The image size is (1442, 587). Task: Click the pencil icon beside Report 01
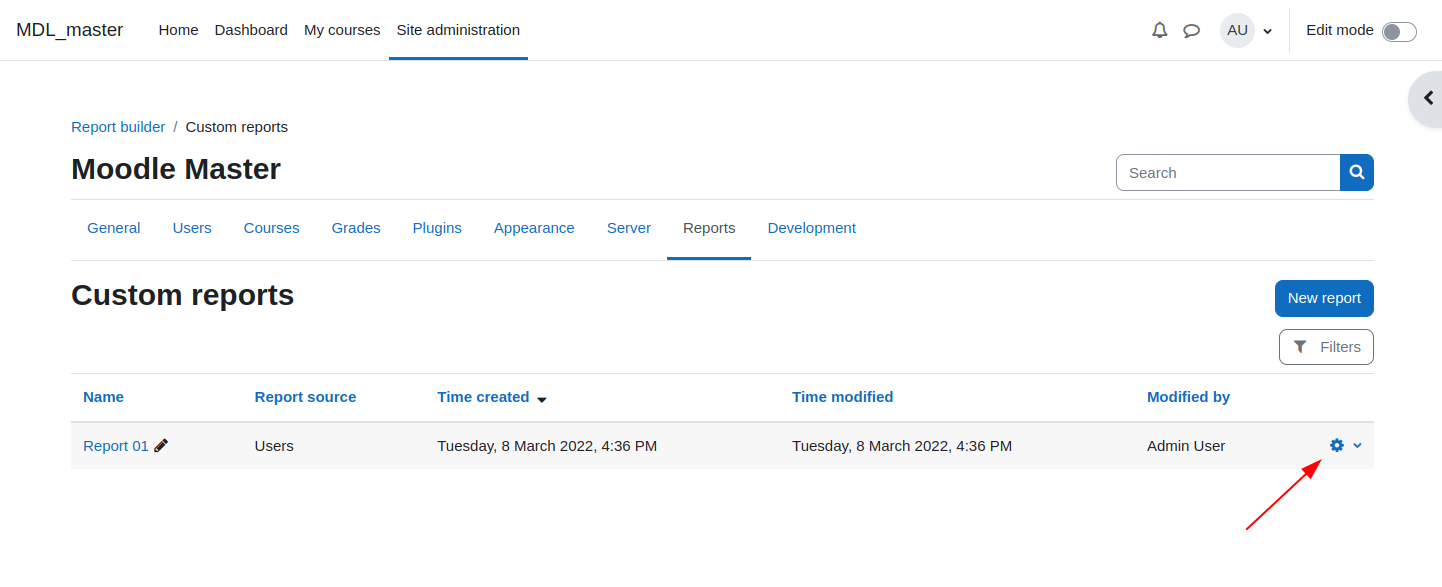(x=161, y=445)
